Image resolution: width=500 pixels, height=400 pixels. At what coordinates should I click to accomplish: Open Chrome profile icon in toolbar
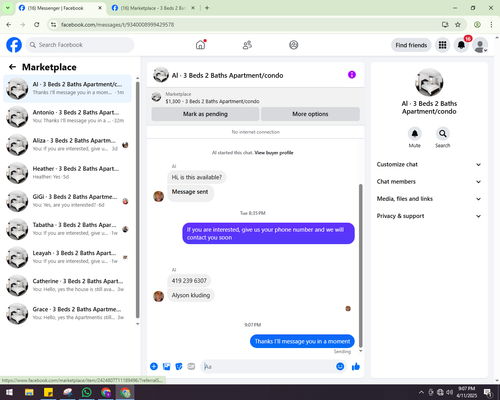click(477, 25)
